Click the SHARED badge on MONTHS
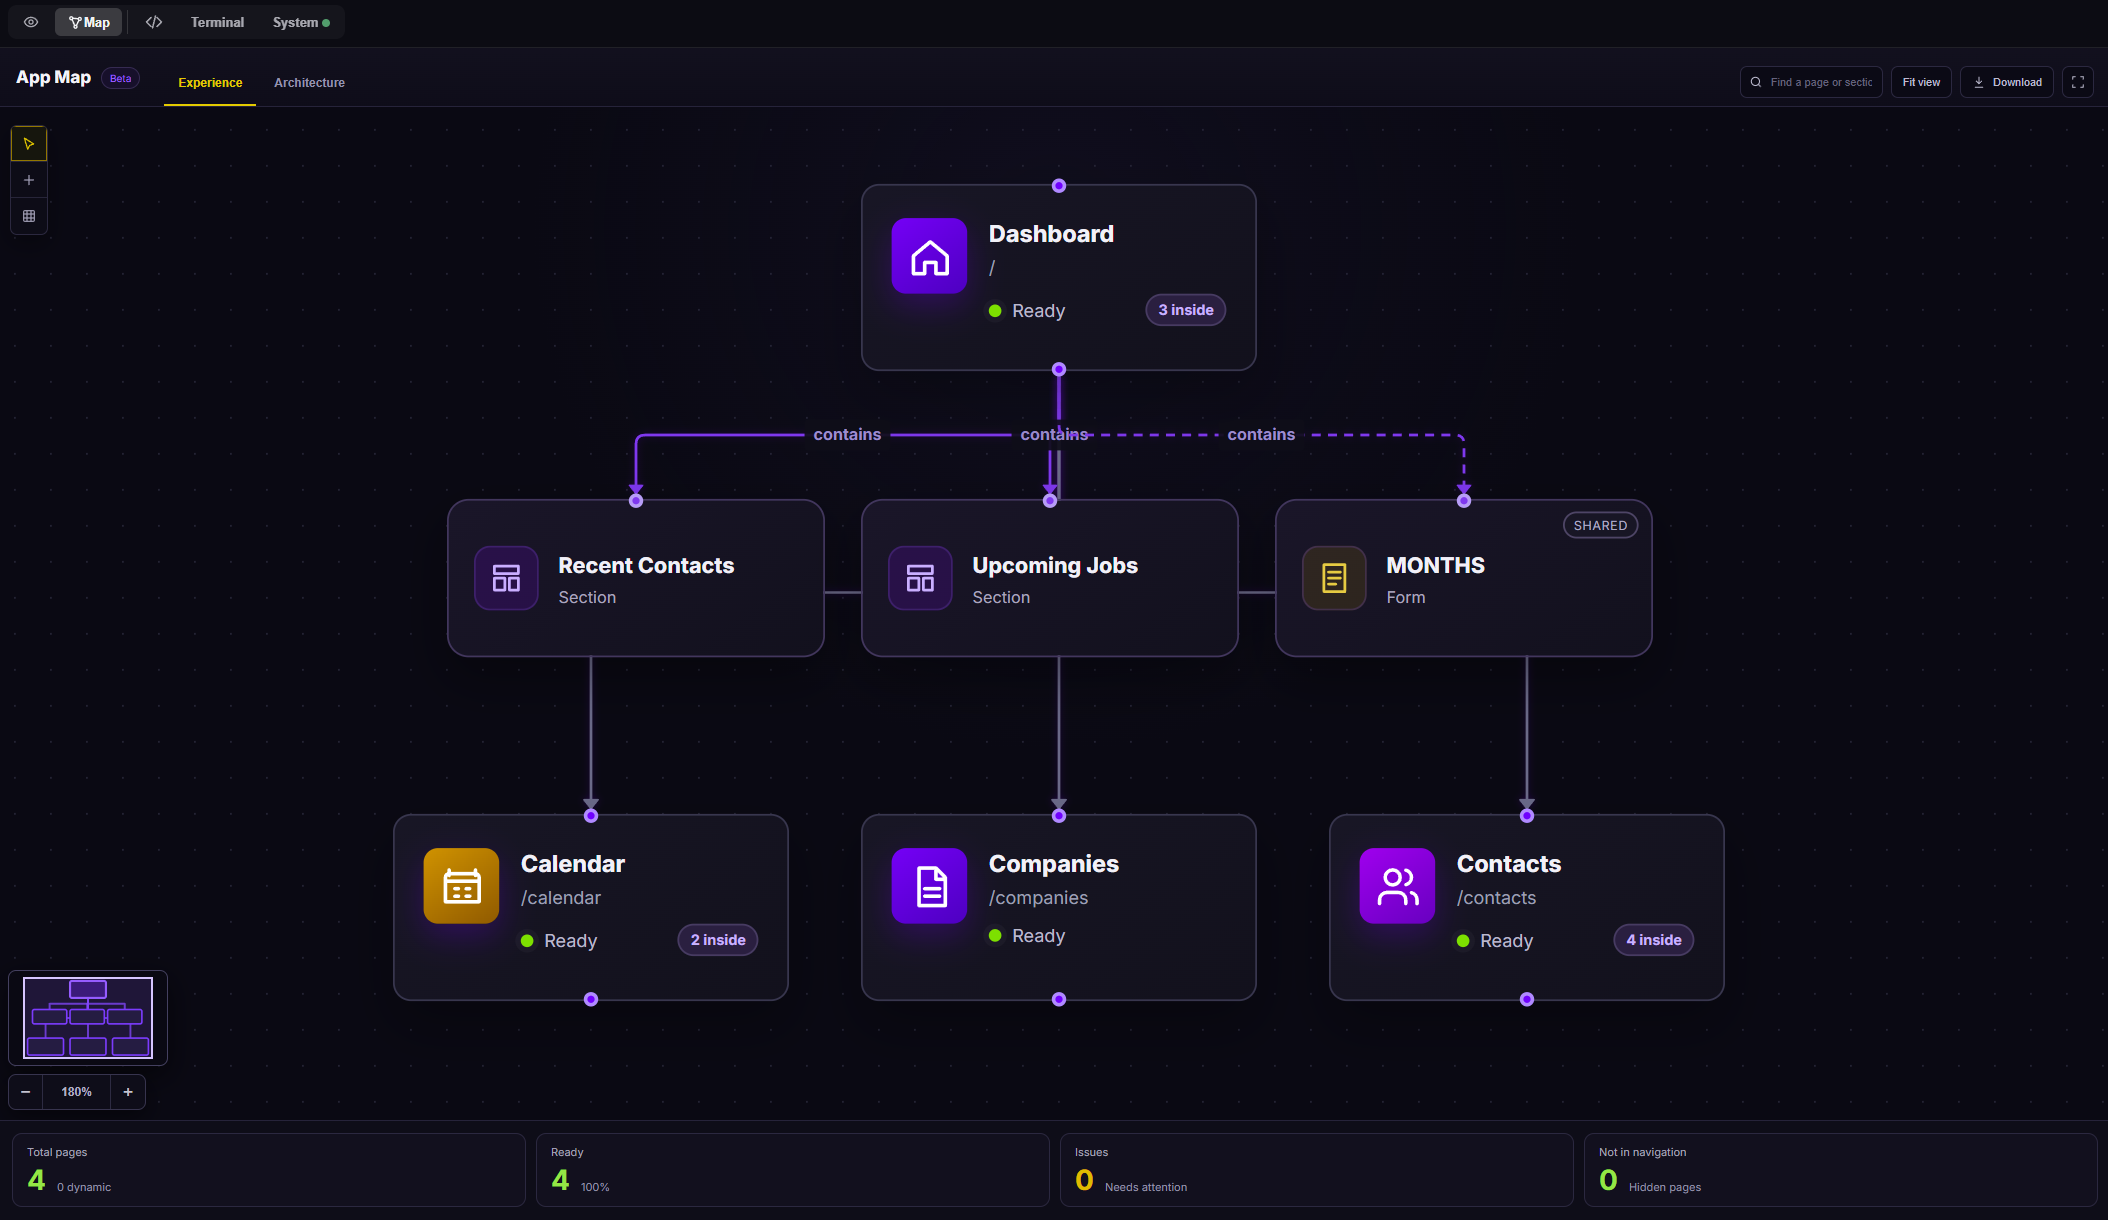The width and height of the screenshot is (2108, 1220). coord(1600,525)
